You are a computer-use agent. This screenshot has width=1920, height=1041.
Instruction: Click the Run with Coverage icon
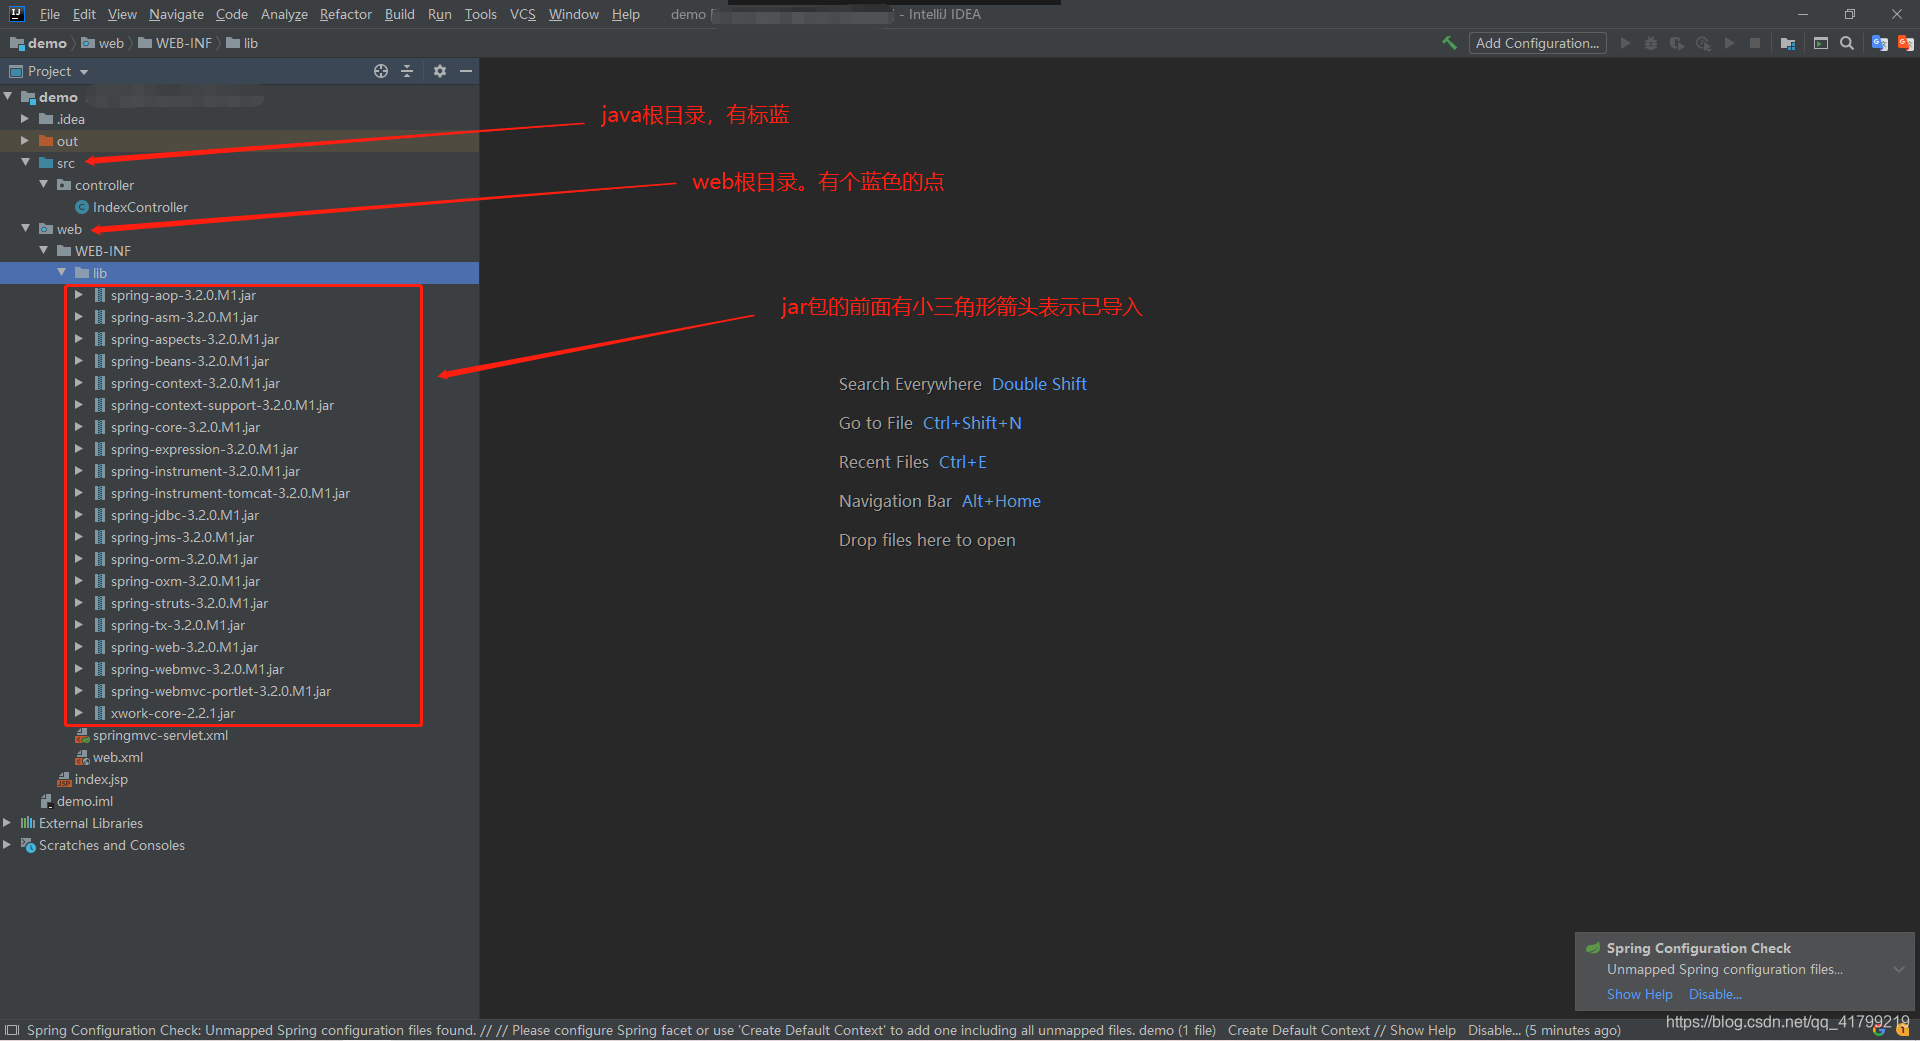[1677, 43]
